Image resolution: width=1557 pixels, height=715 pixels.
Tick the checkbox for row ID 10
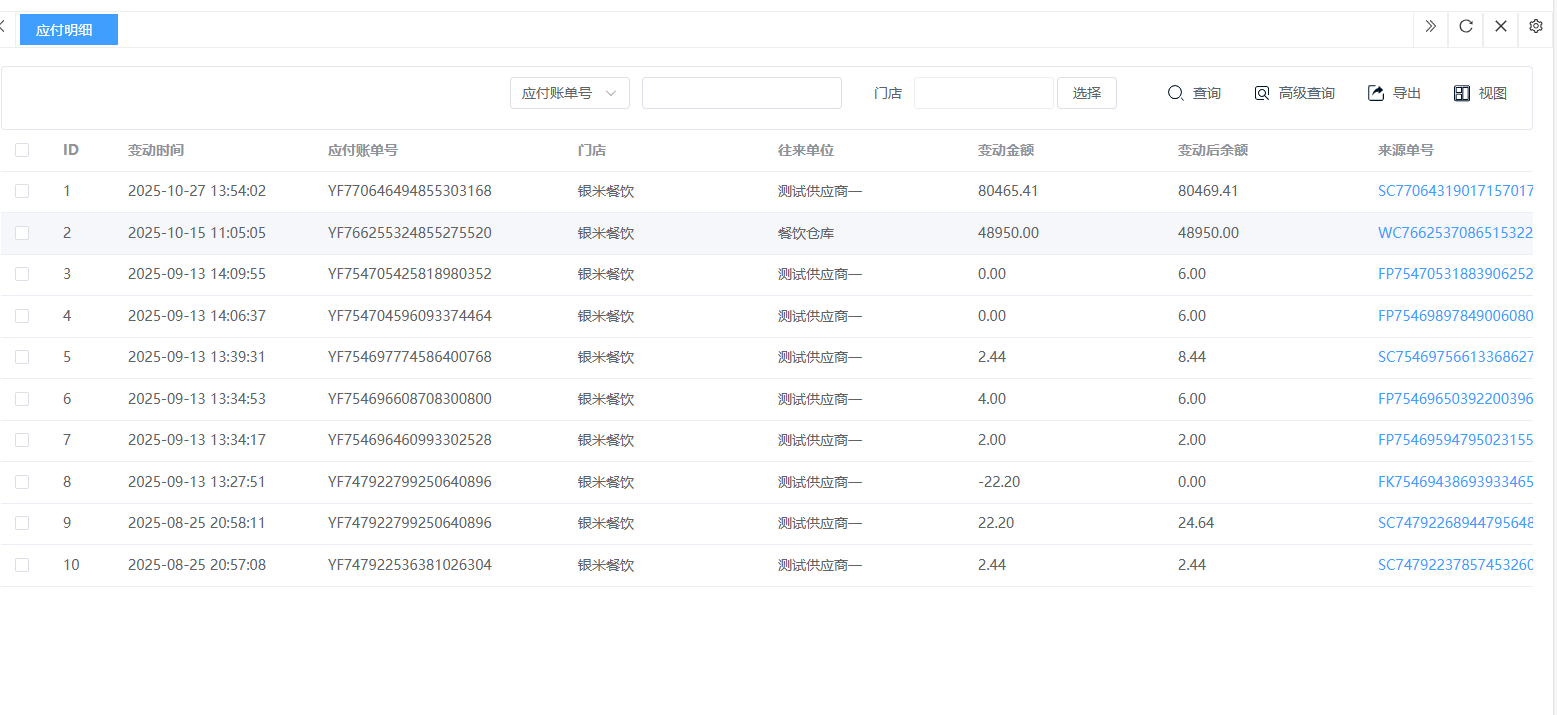22,565
